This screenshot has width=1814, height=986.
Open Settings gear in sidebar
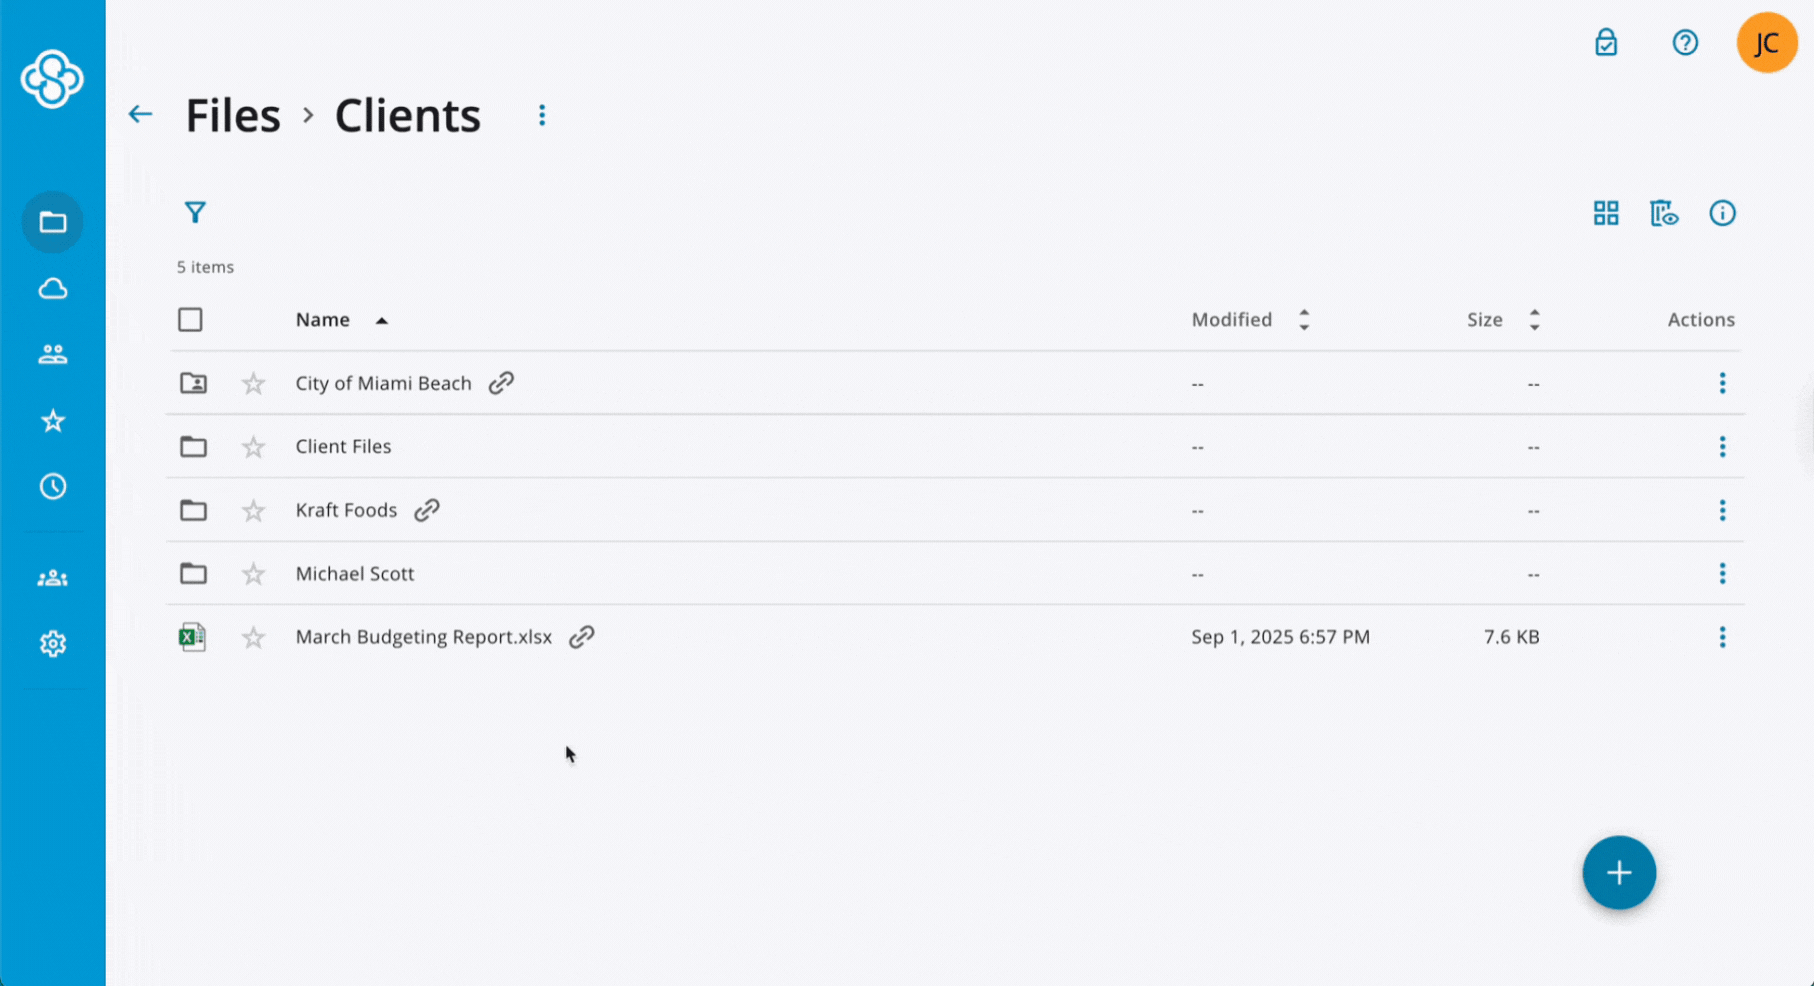[x=53, y=644]
